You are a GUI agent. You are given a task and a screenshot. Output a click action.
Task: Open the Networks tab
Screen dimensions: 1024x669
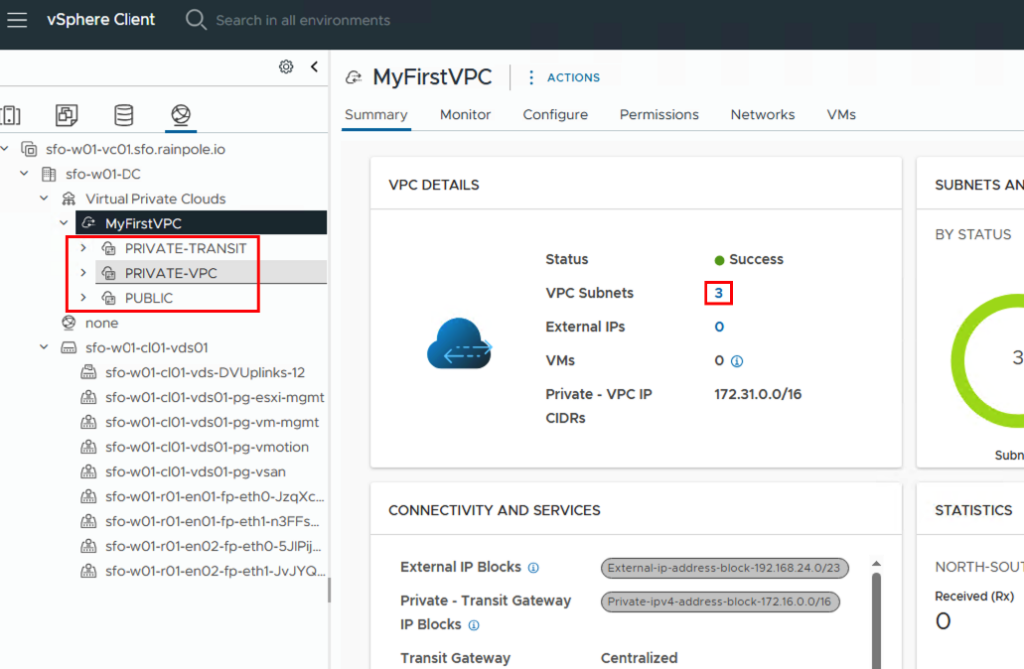click(762, 115)
